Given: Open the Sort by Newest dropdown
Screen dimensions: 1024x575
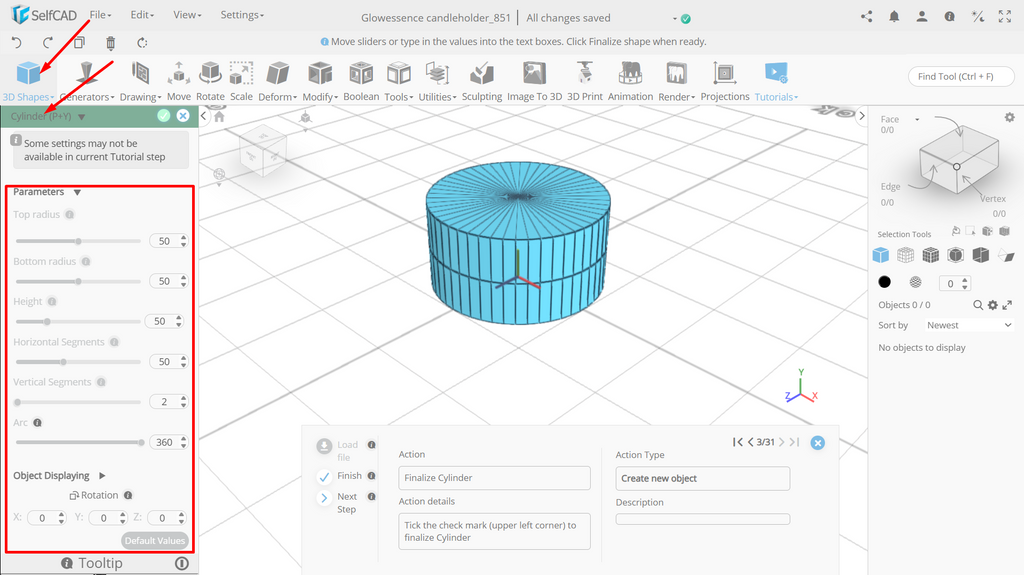Looking at the screenshot, I should coord(968,325).
